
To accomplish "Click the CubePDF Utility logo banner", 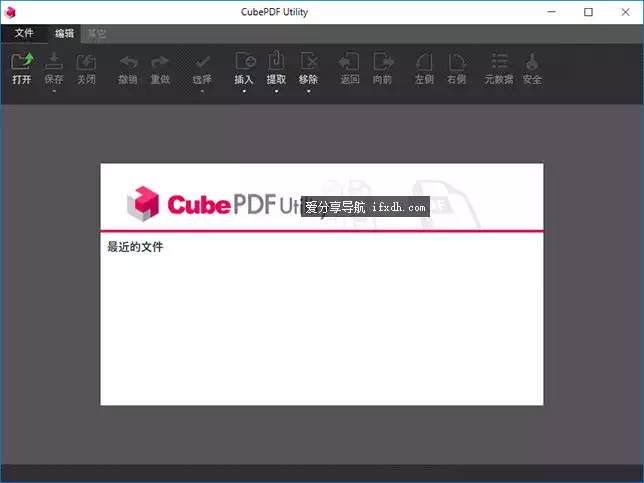I will pyautogui.click(x=322, y=197).
